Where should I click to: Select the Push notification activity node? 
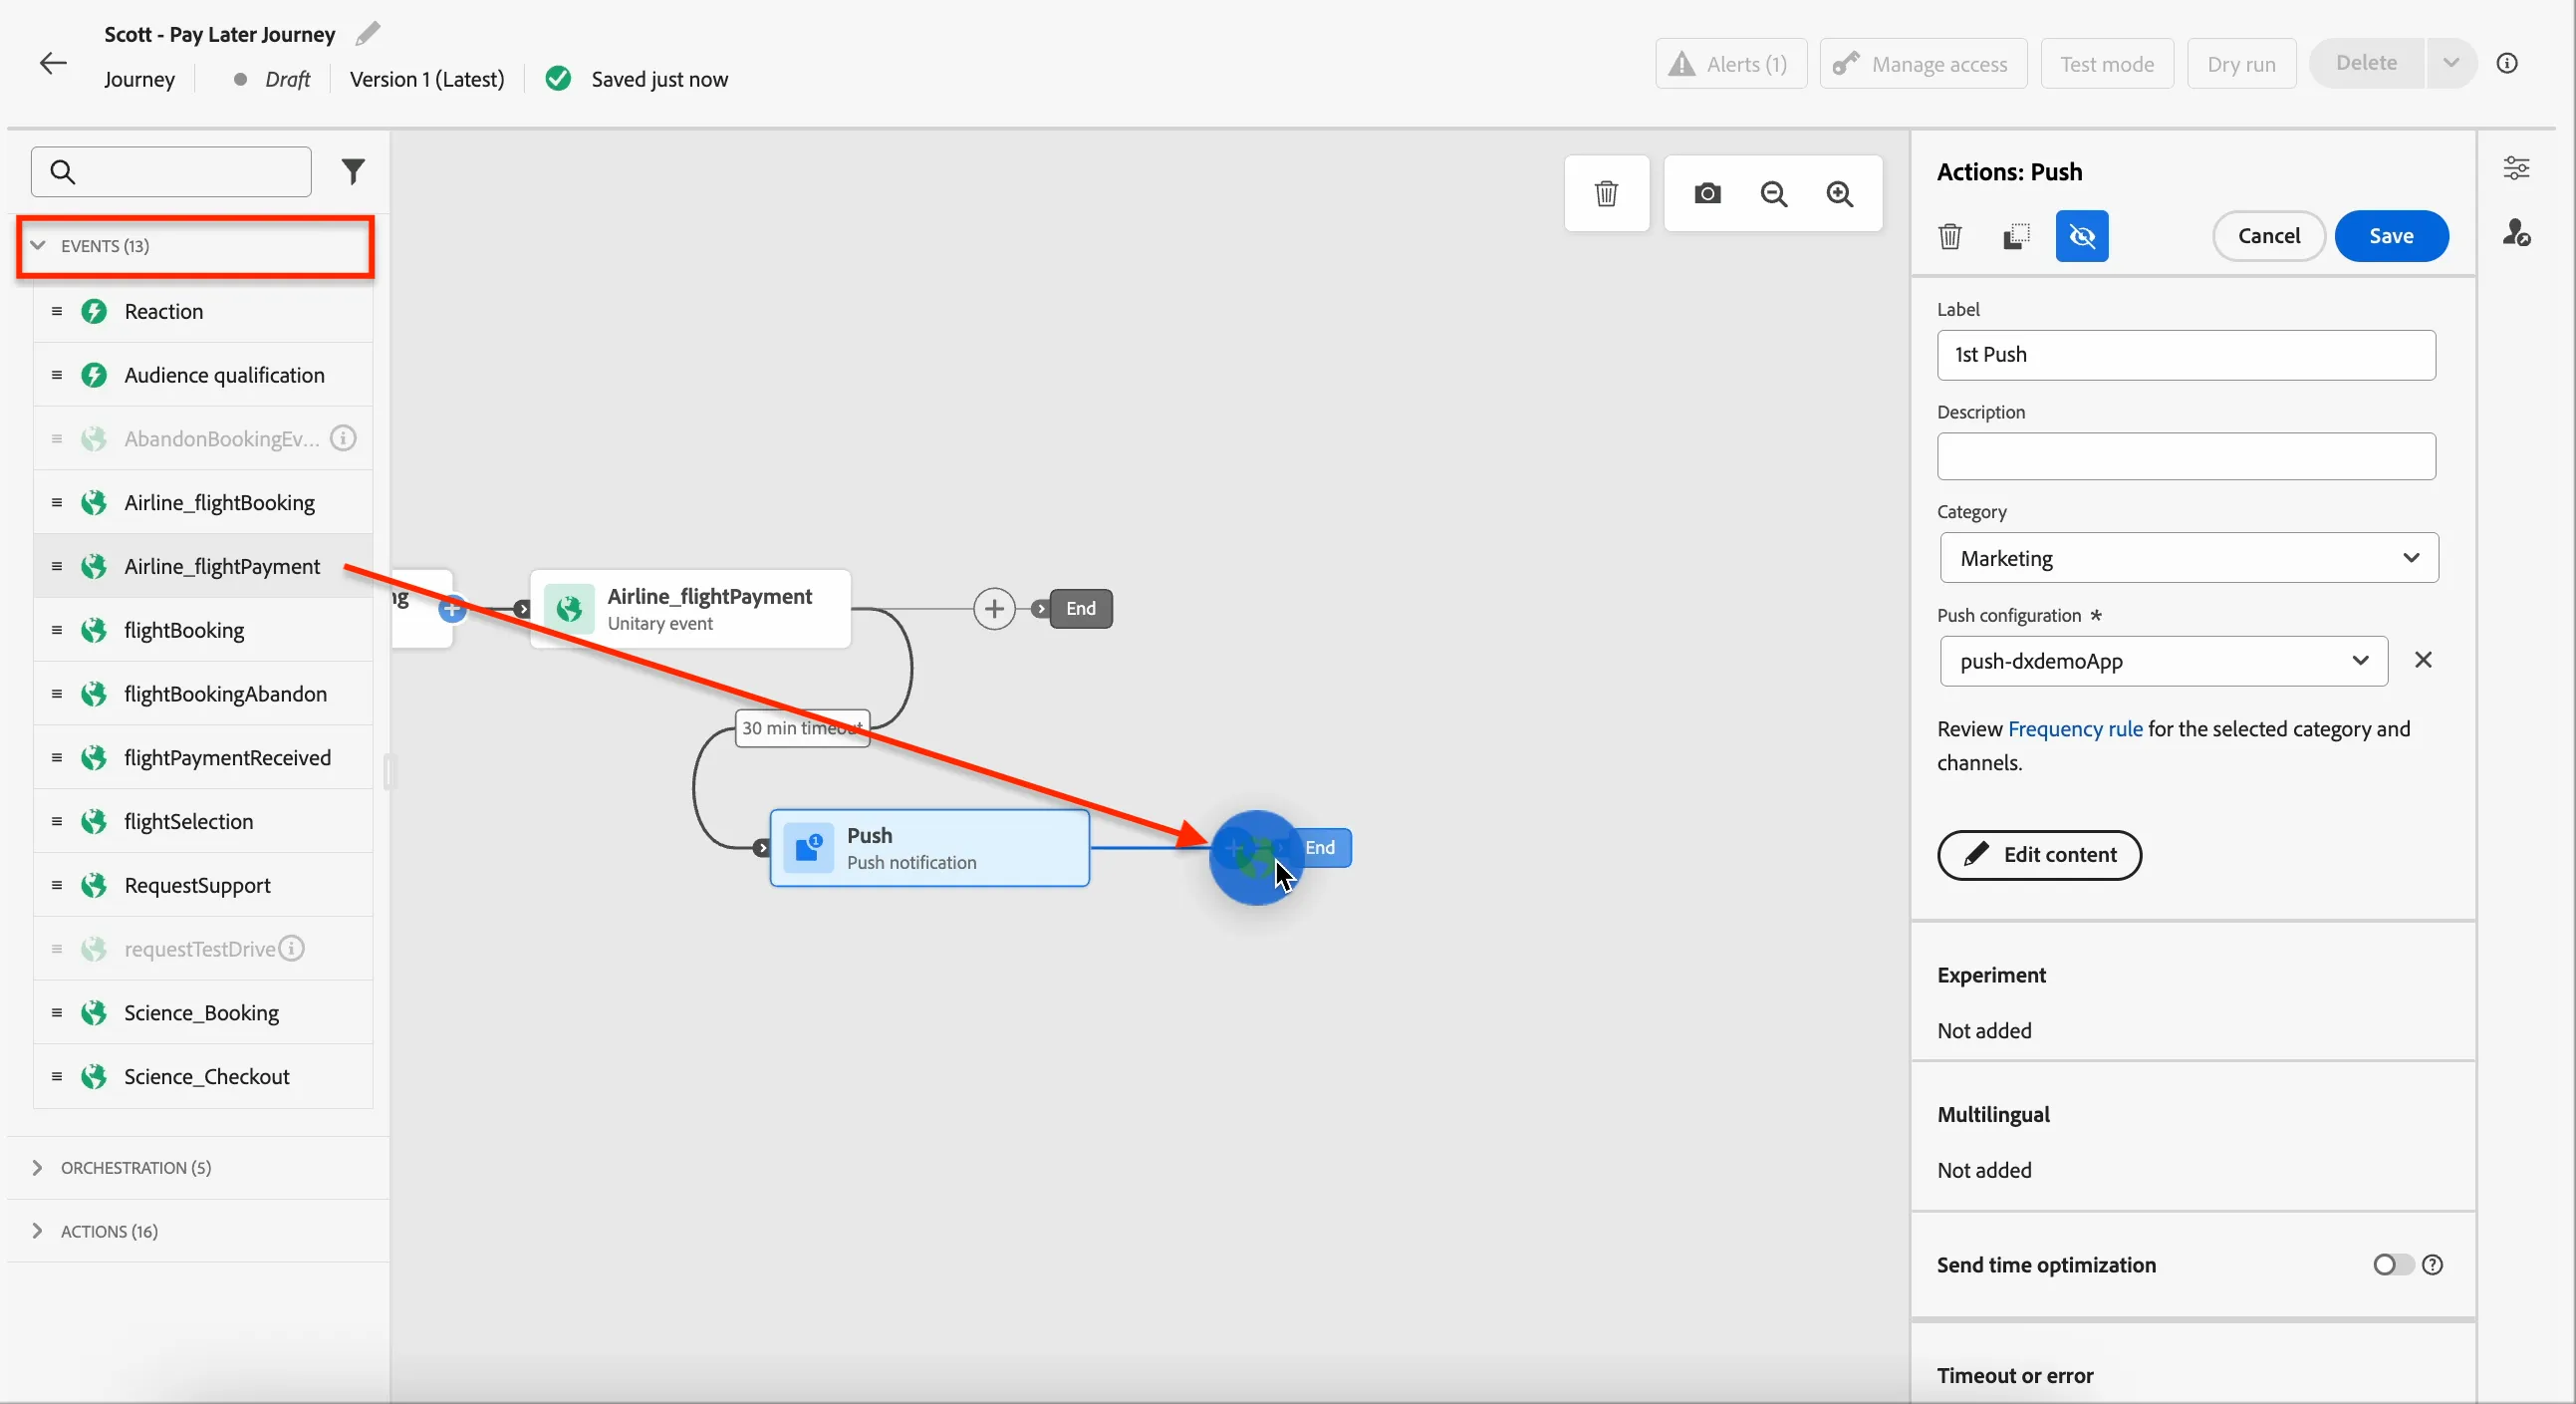[929, 848]
